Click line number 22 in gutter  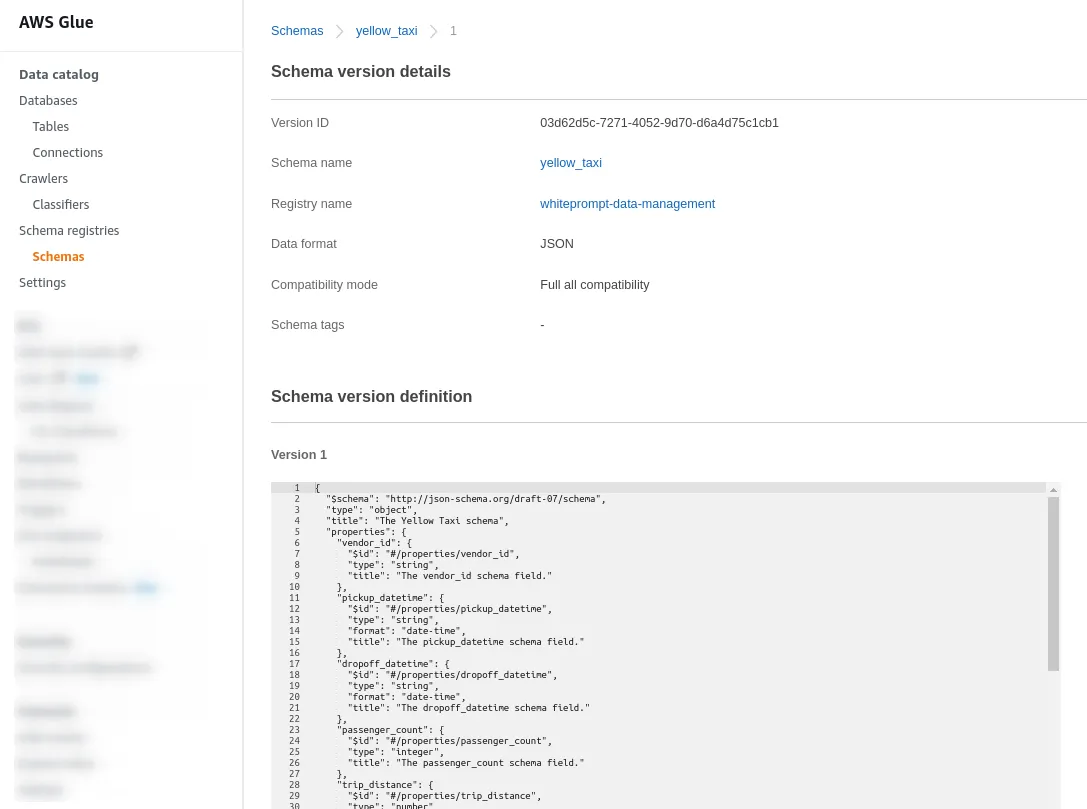295,719
